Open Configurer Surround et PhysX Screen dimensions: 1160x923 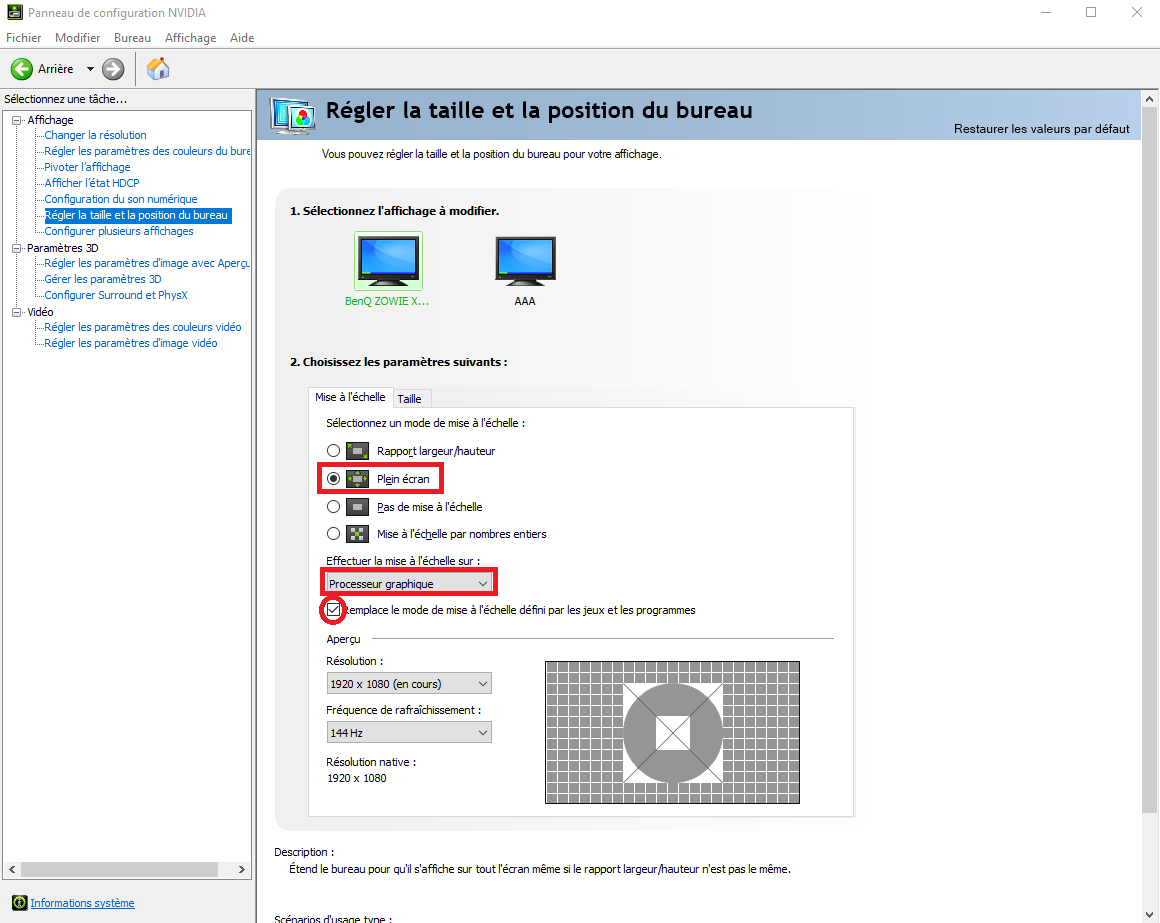(x=116, y=295)
